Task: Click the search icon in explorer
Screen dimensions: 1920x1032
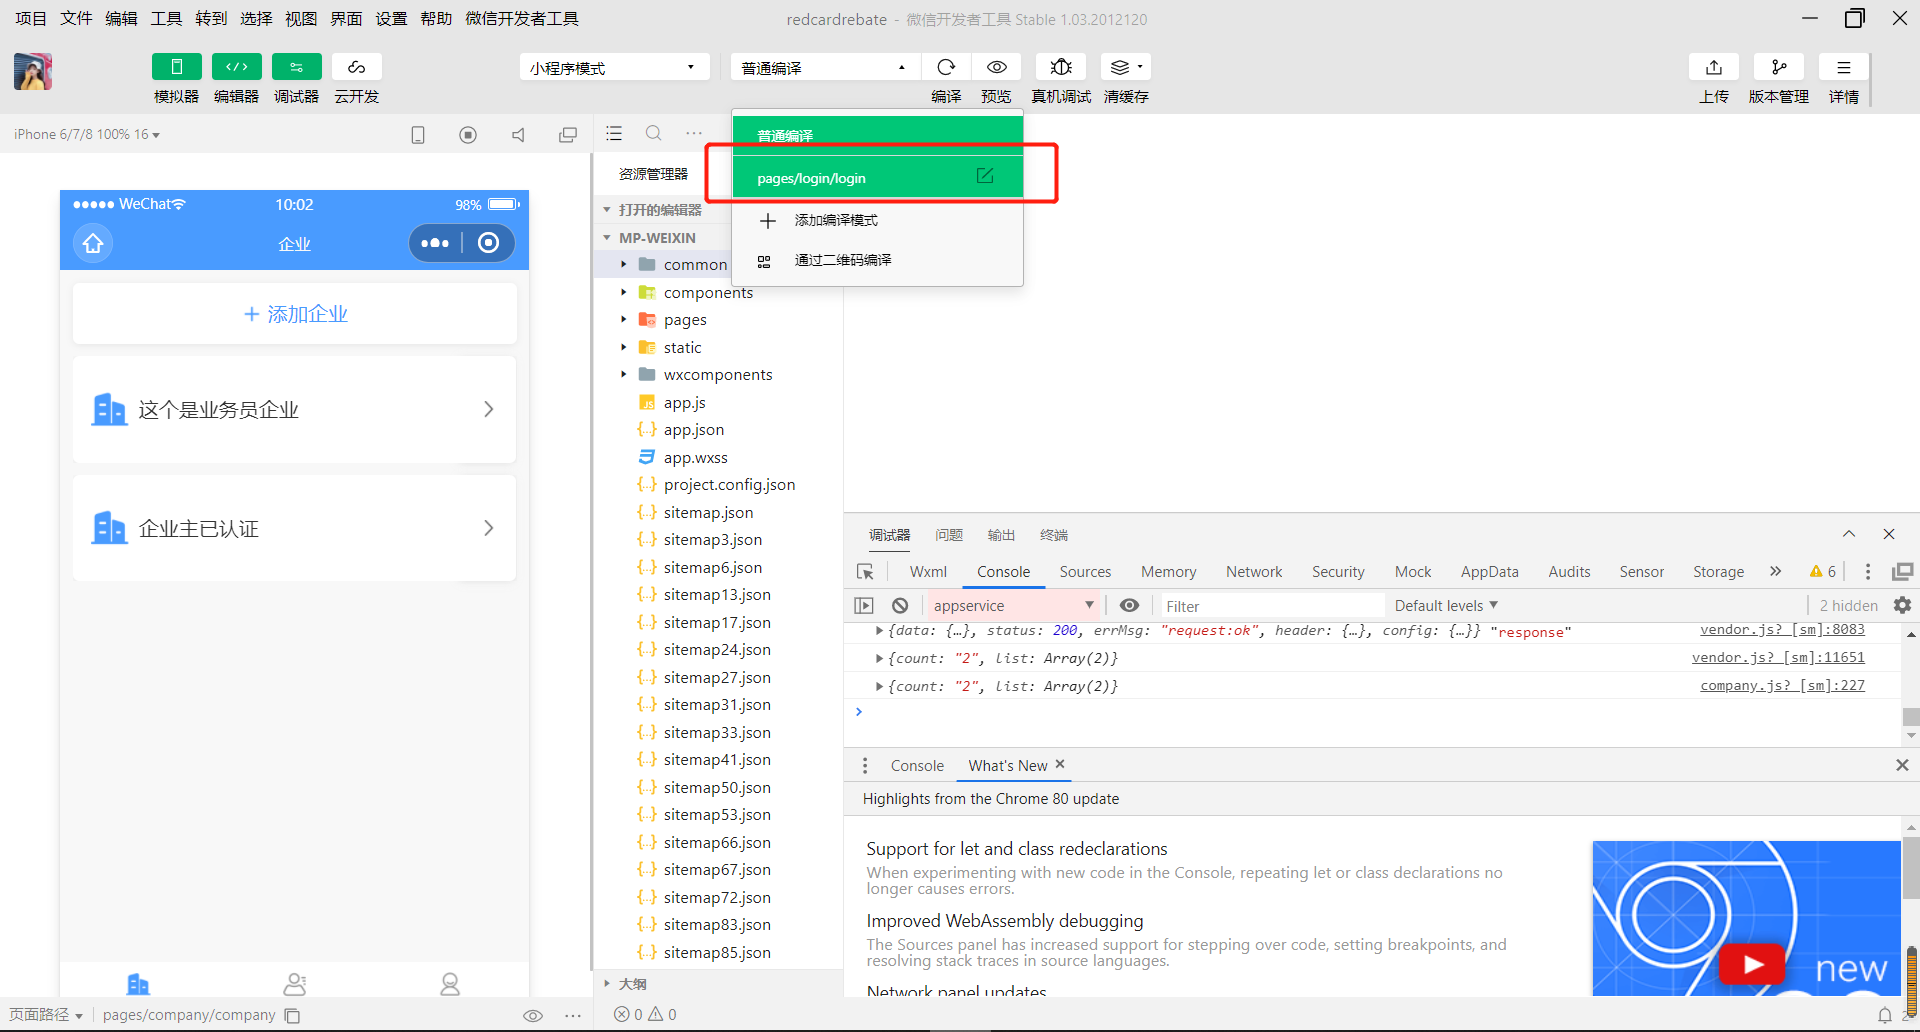Action: [x=653, y=133]
